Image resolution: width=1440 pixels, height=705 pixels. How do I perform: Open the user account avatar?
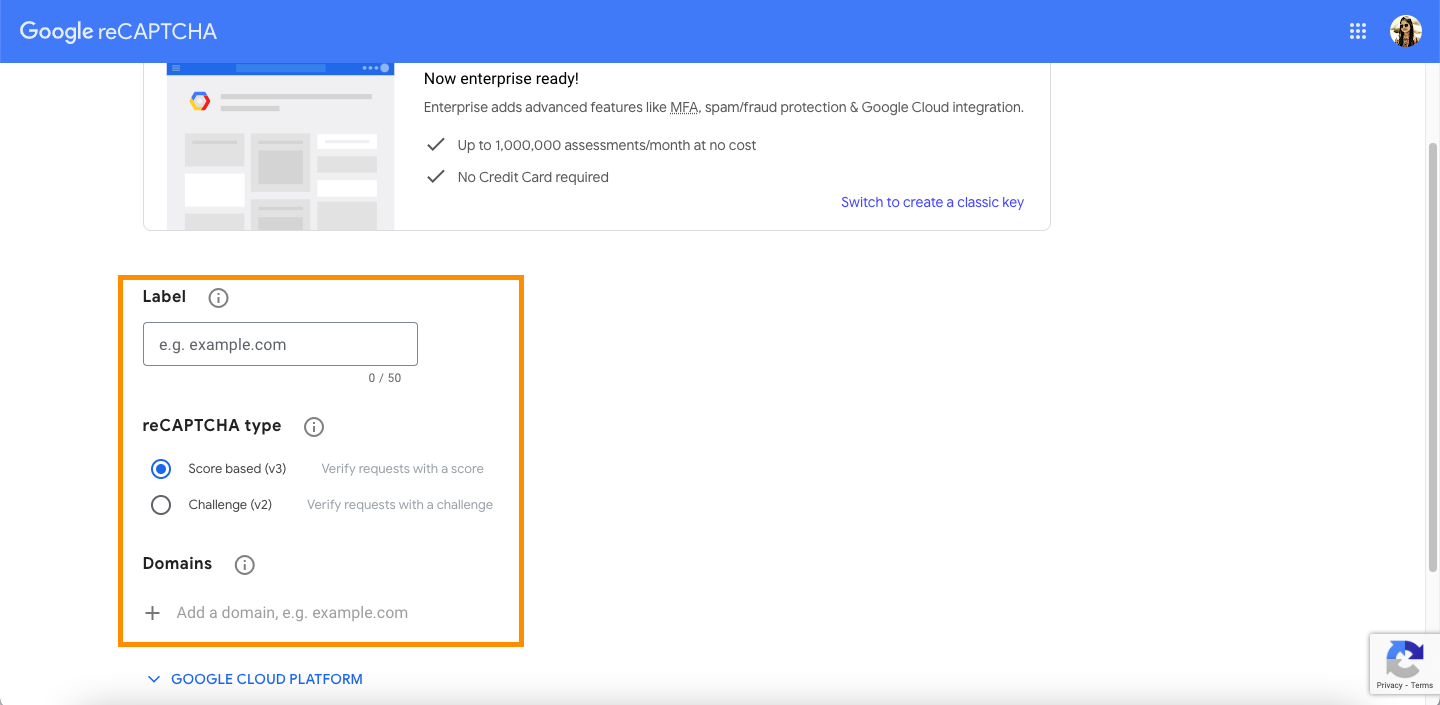[1405, 31]
